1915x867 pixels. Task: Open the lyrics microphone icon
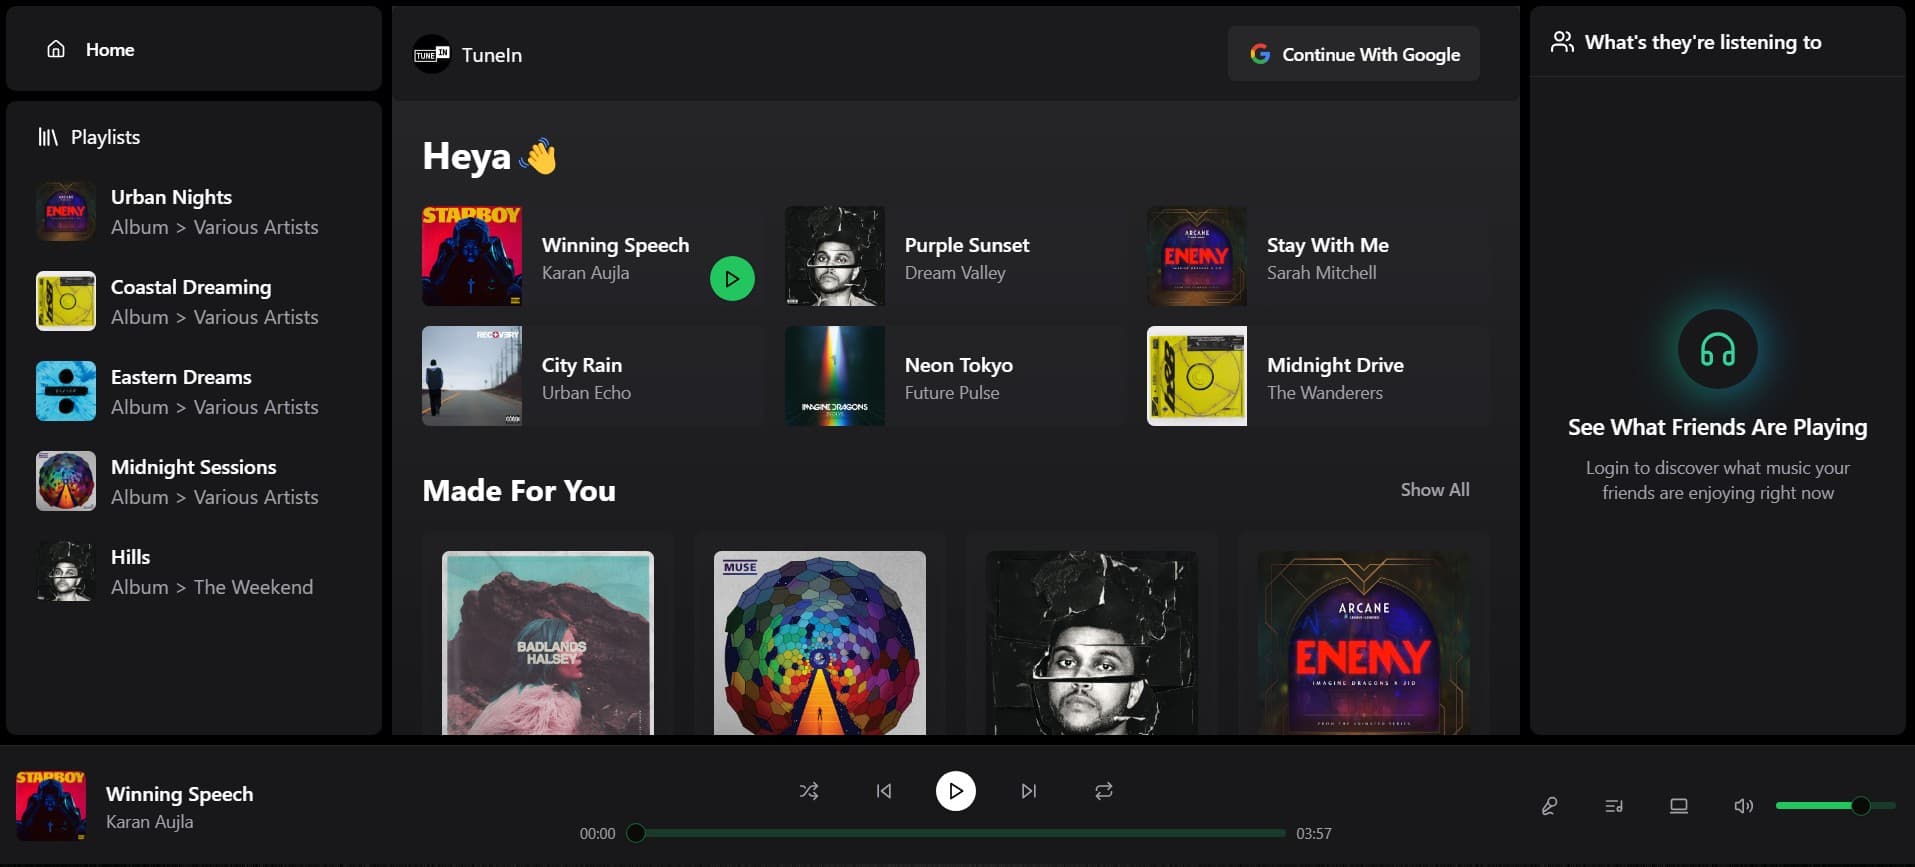(x=1549, y=806)
